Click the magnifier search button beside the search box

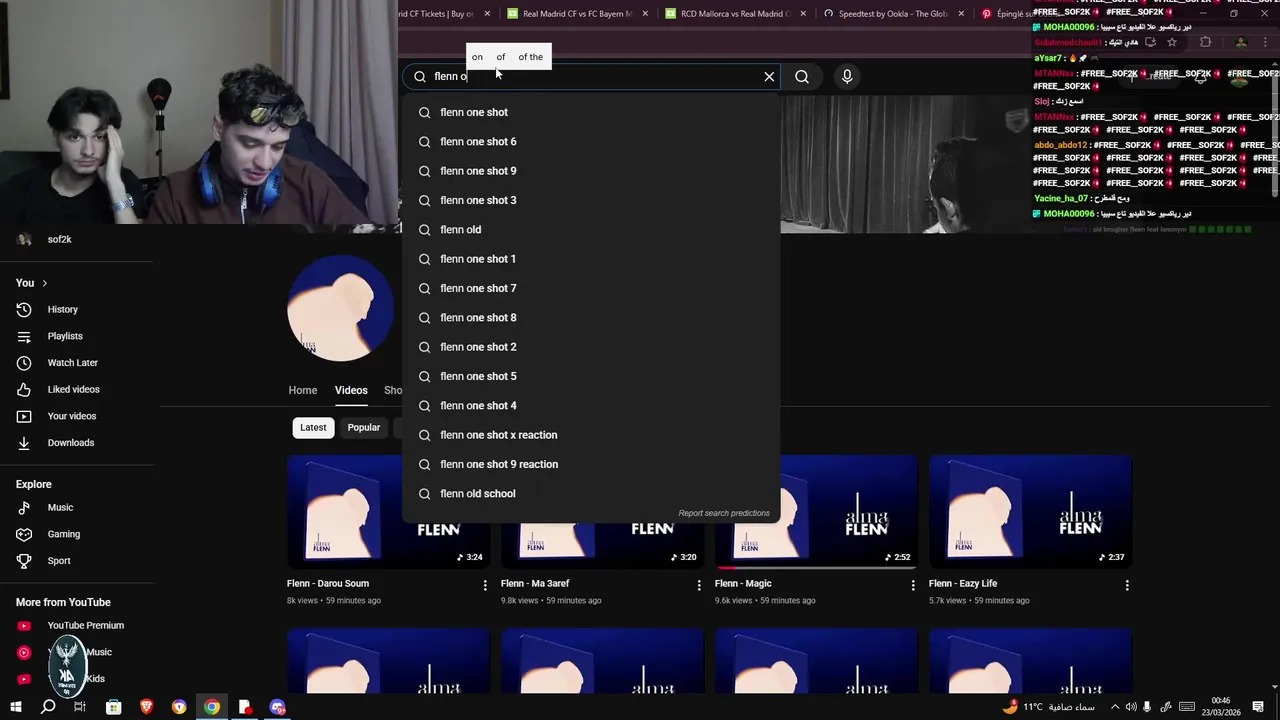tap(802, 76)
